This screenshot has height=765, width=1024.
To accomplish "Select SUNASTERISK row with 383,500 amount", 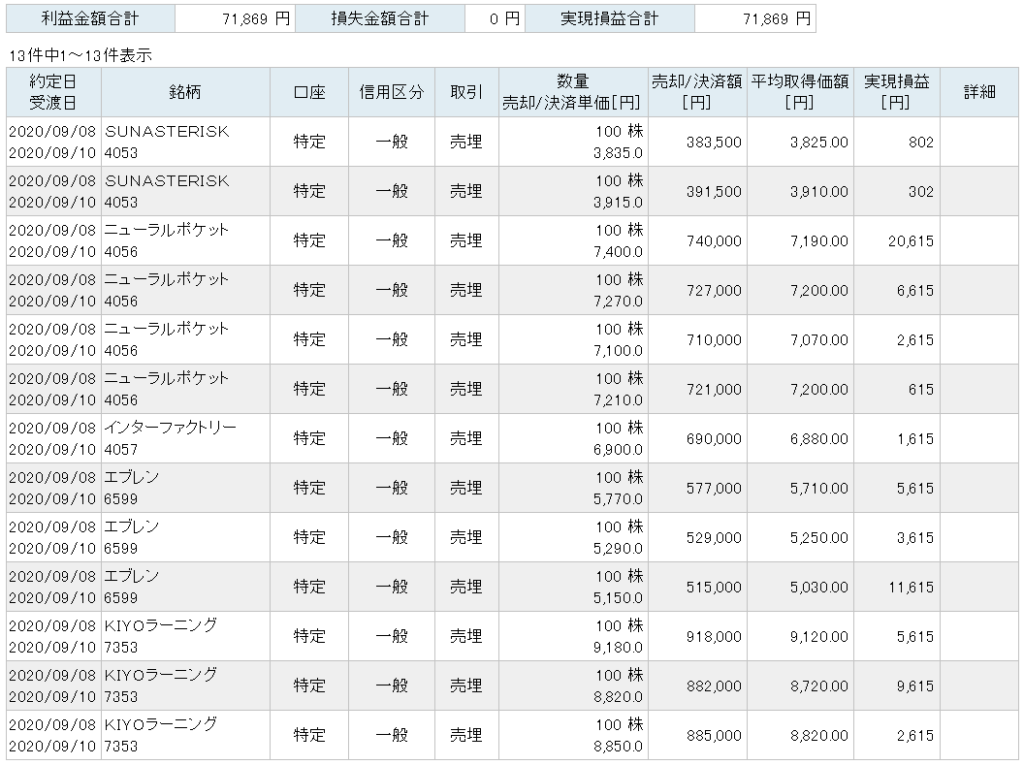I will pos(512,142).
